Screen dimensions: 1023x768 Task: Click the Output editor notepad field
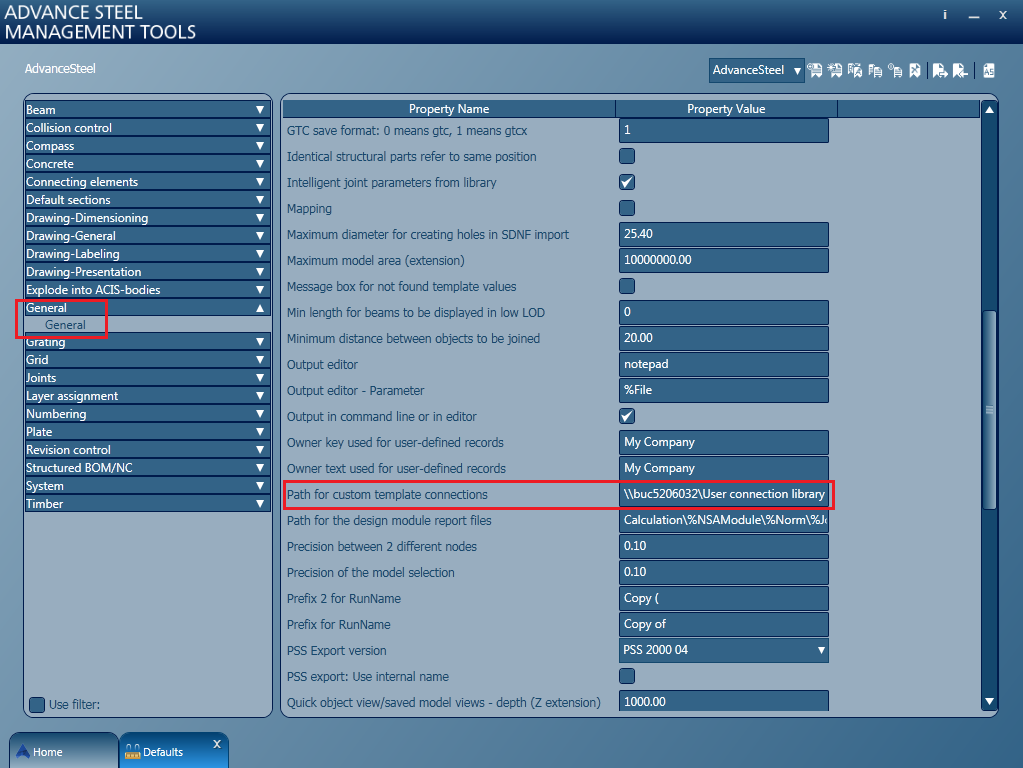pyautogui.click(x=724, y=364)
